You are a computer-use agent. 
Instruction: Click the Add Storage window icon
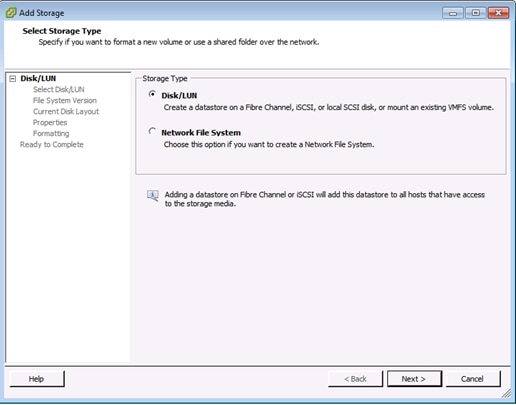pos(11,13)
